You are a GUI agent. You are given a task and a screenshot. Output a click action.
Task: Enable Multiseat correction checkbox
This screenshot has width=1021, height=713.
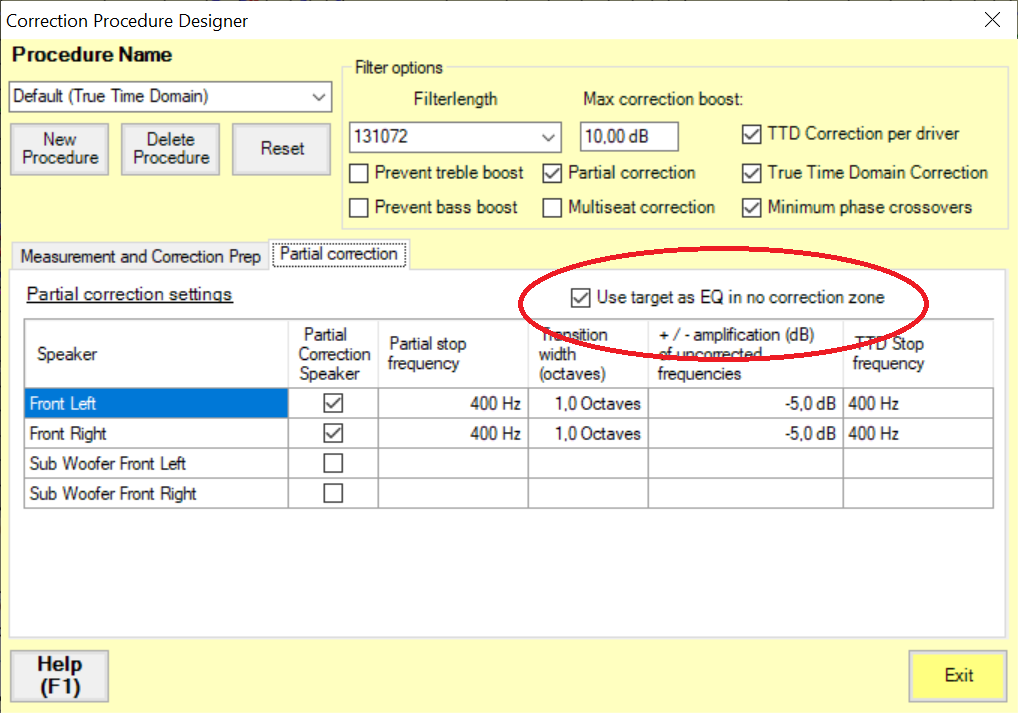tap(552, 208)
